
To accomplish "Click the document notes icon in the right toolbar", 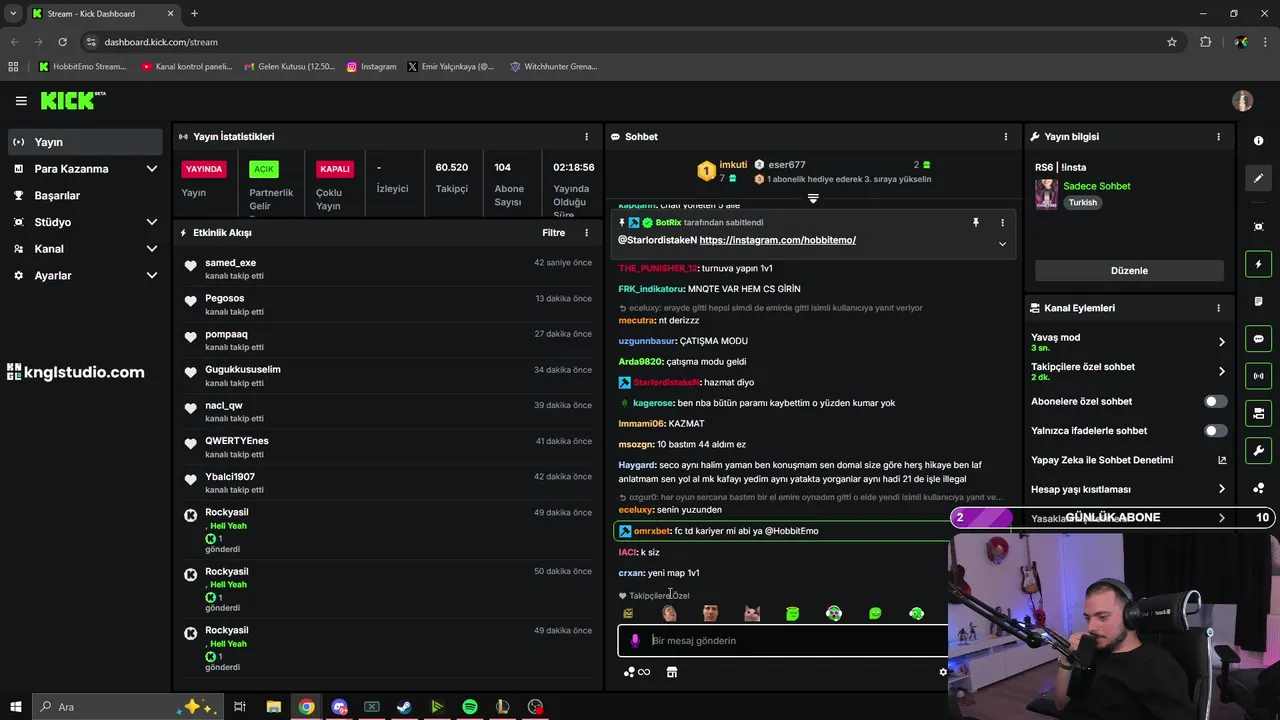I will 1258,302.
